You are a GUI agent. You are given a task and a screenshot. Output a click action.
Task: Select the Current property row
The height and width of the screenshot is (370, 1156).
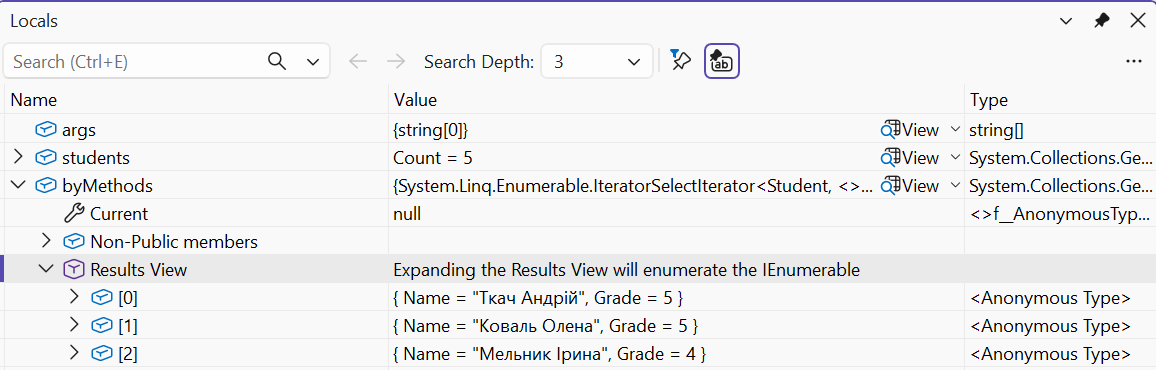[578, 214]
